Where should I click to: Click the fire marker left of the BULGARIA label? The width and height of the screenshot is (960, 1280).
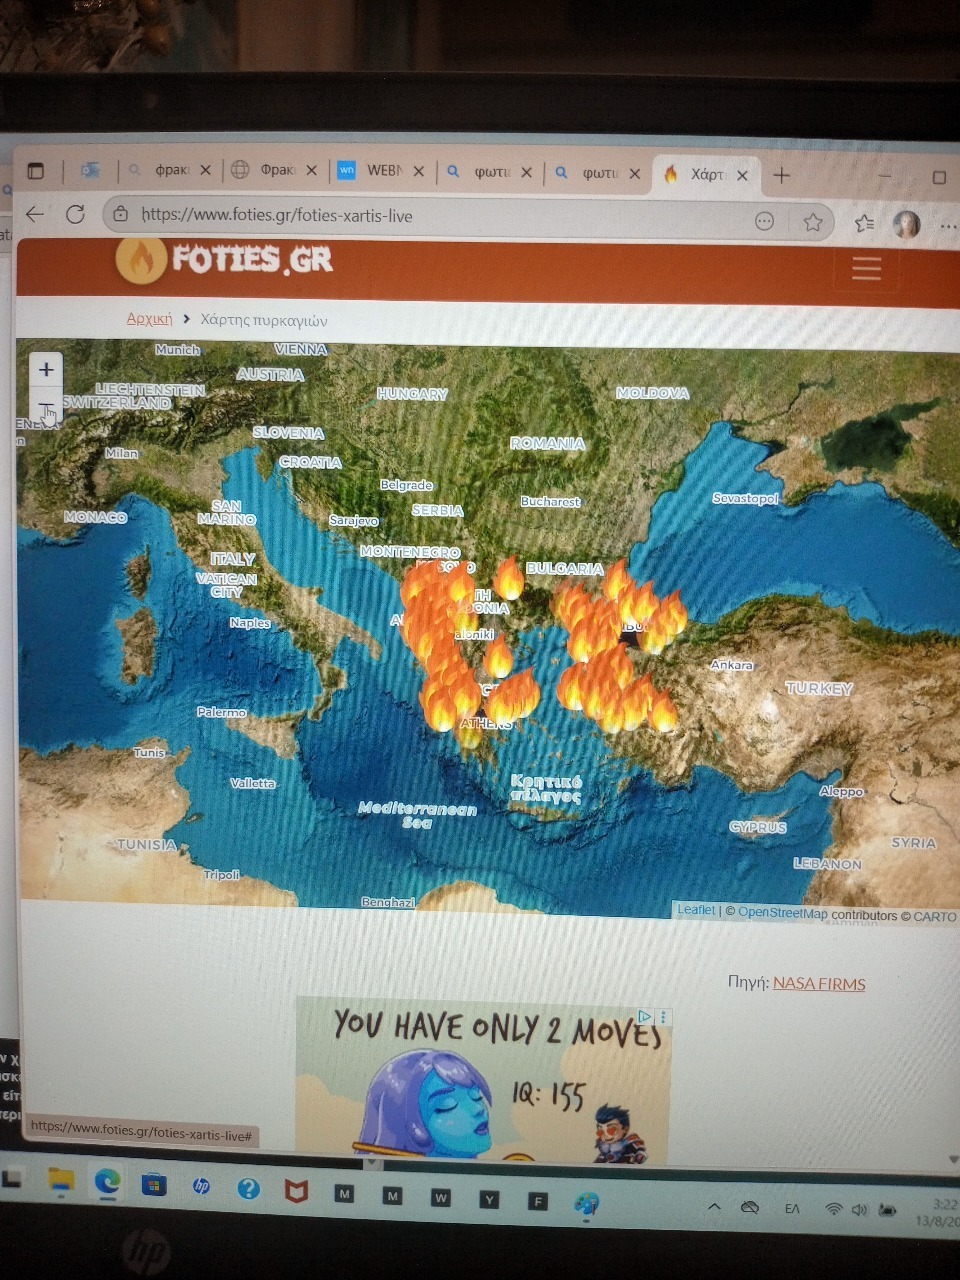click(x=509, y=578)
